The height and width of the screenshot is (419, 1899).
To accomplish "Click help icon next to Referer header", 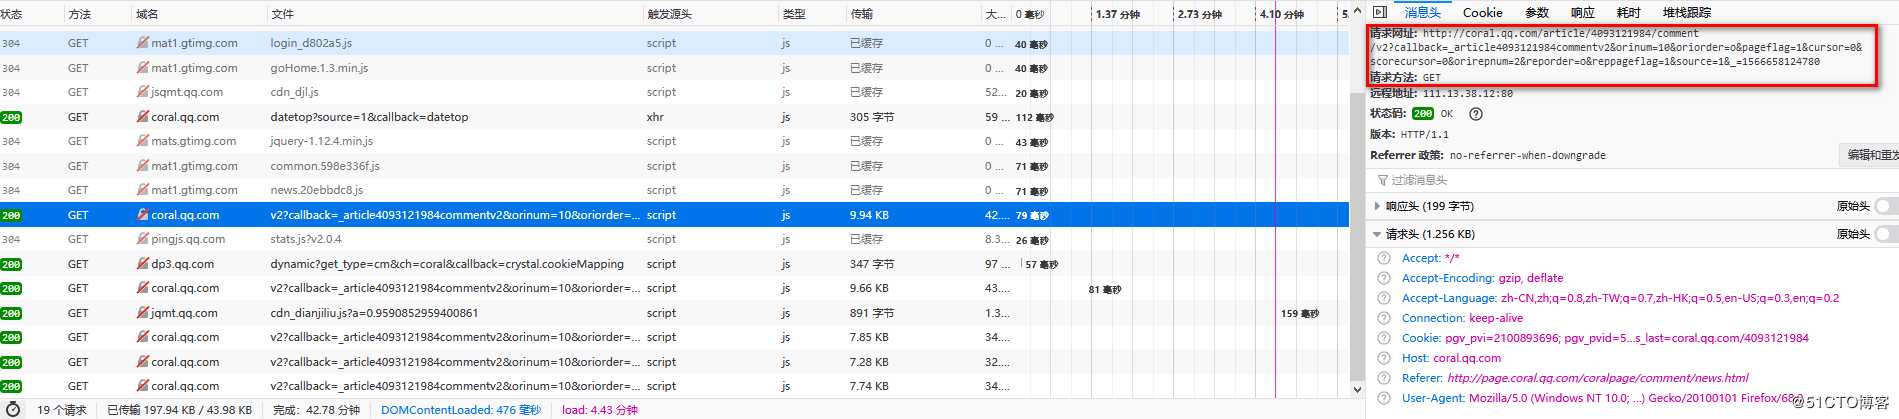I will point(1384,378).
